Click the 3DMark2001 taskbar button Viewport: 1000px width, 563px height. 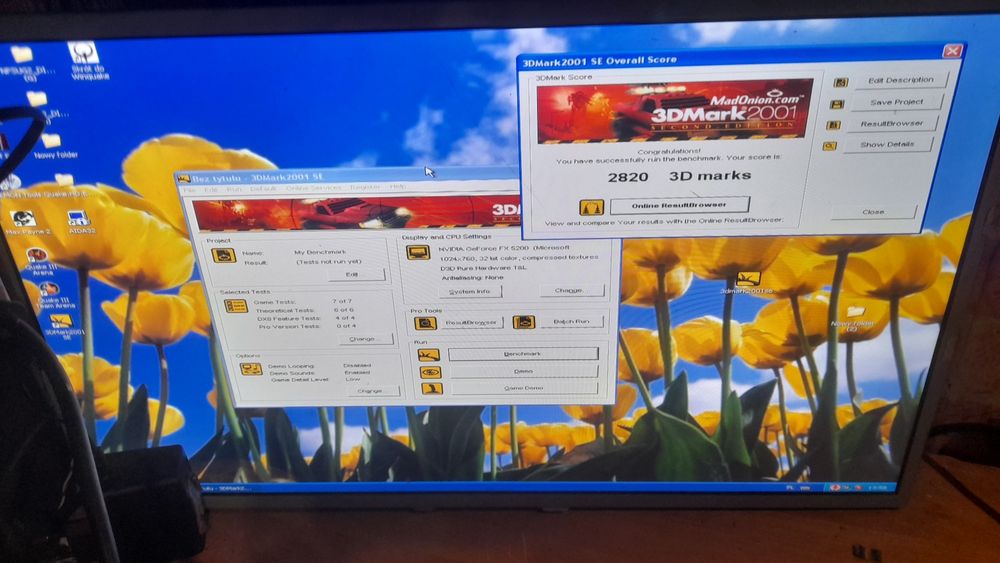coord(228,488)
